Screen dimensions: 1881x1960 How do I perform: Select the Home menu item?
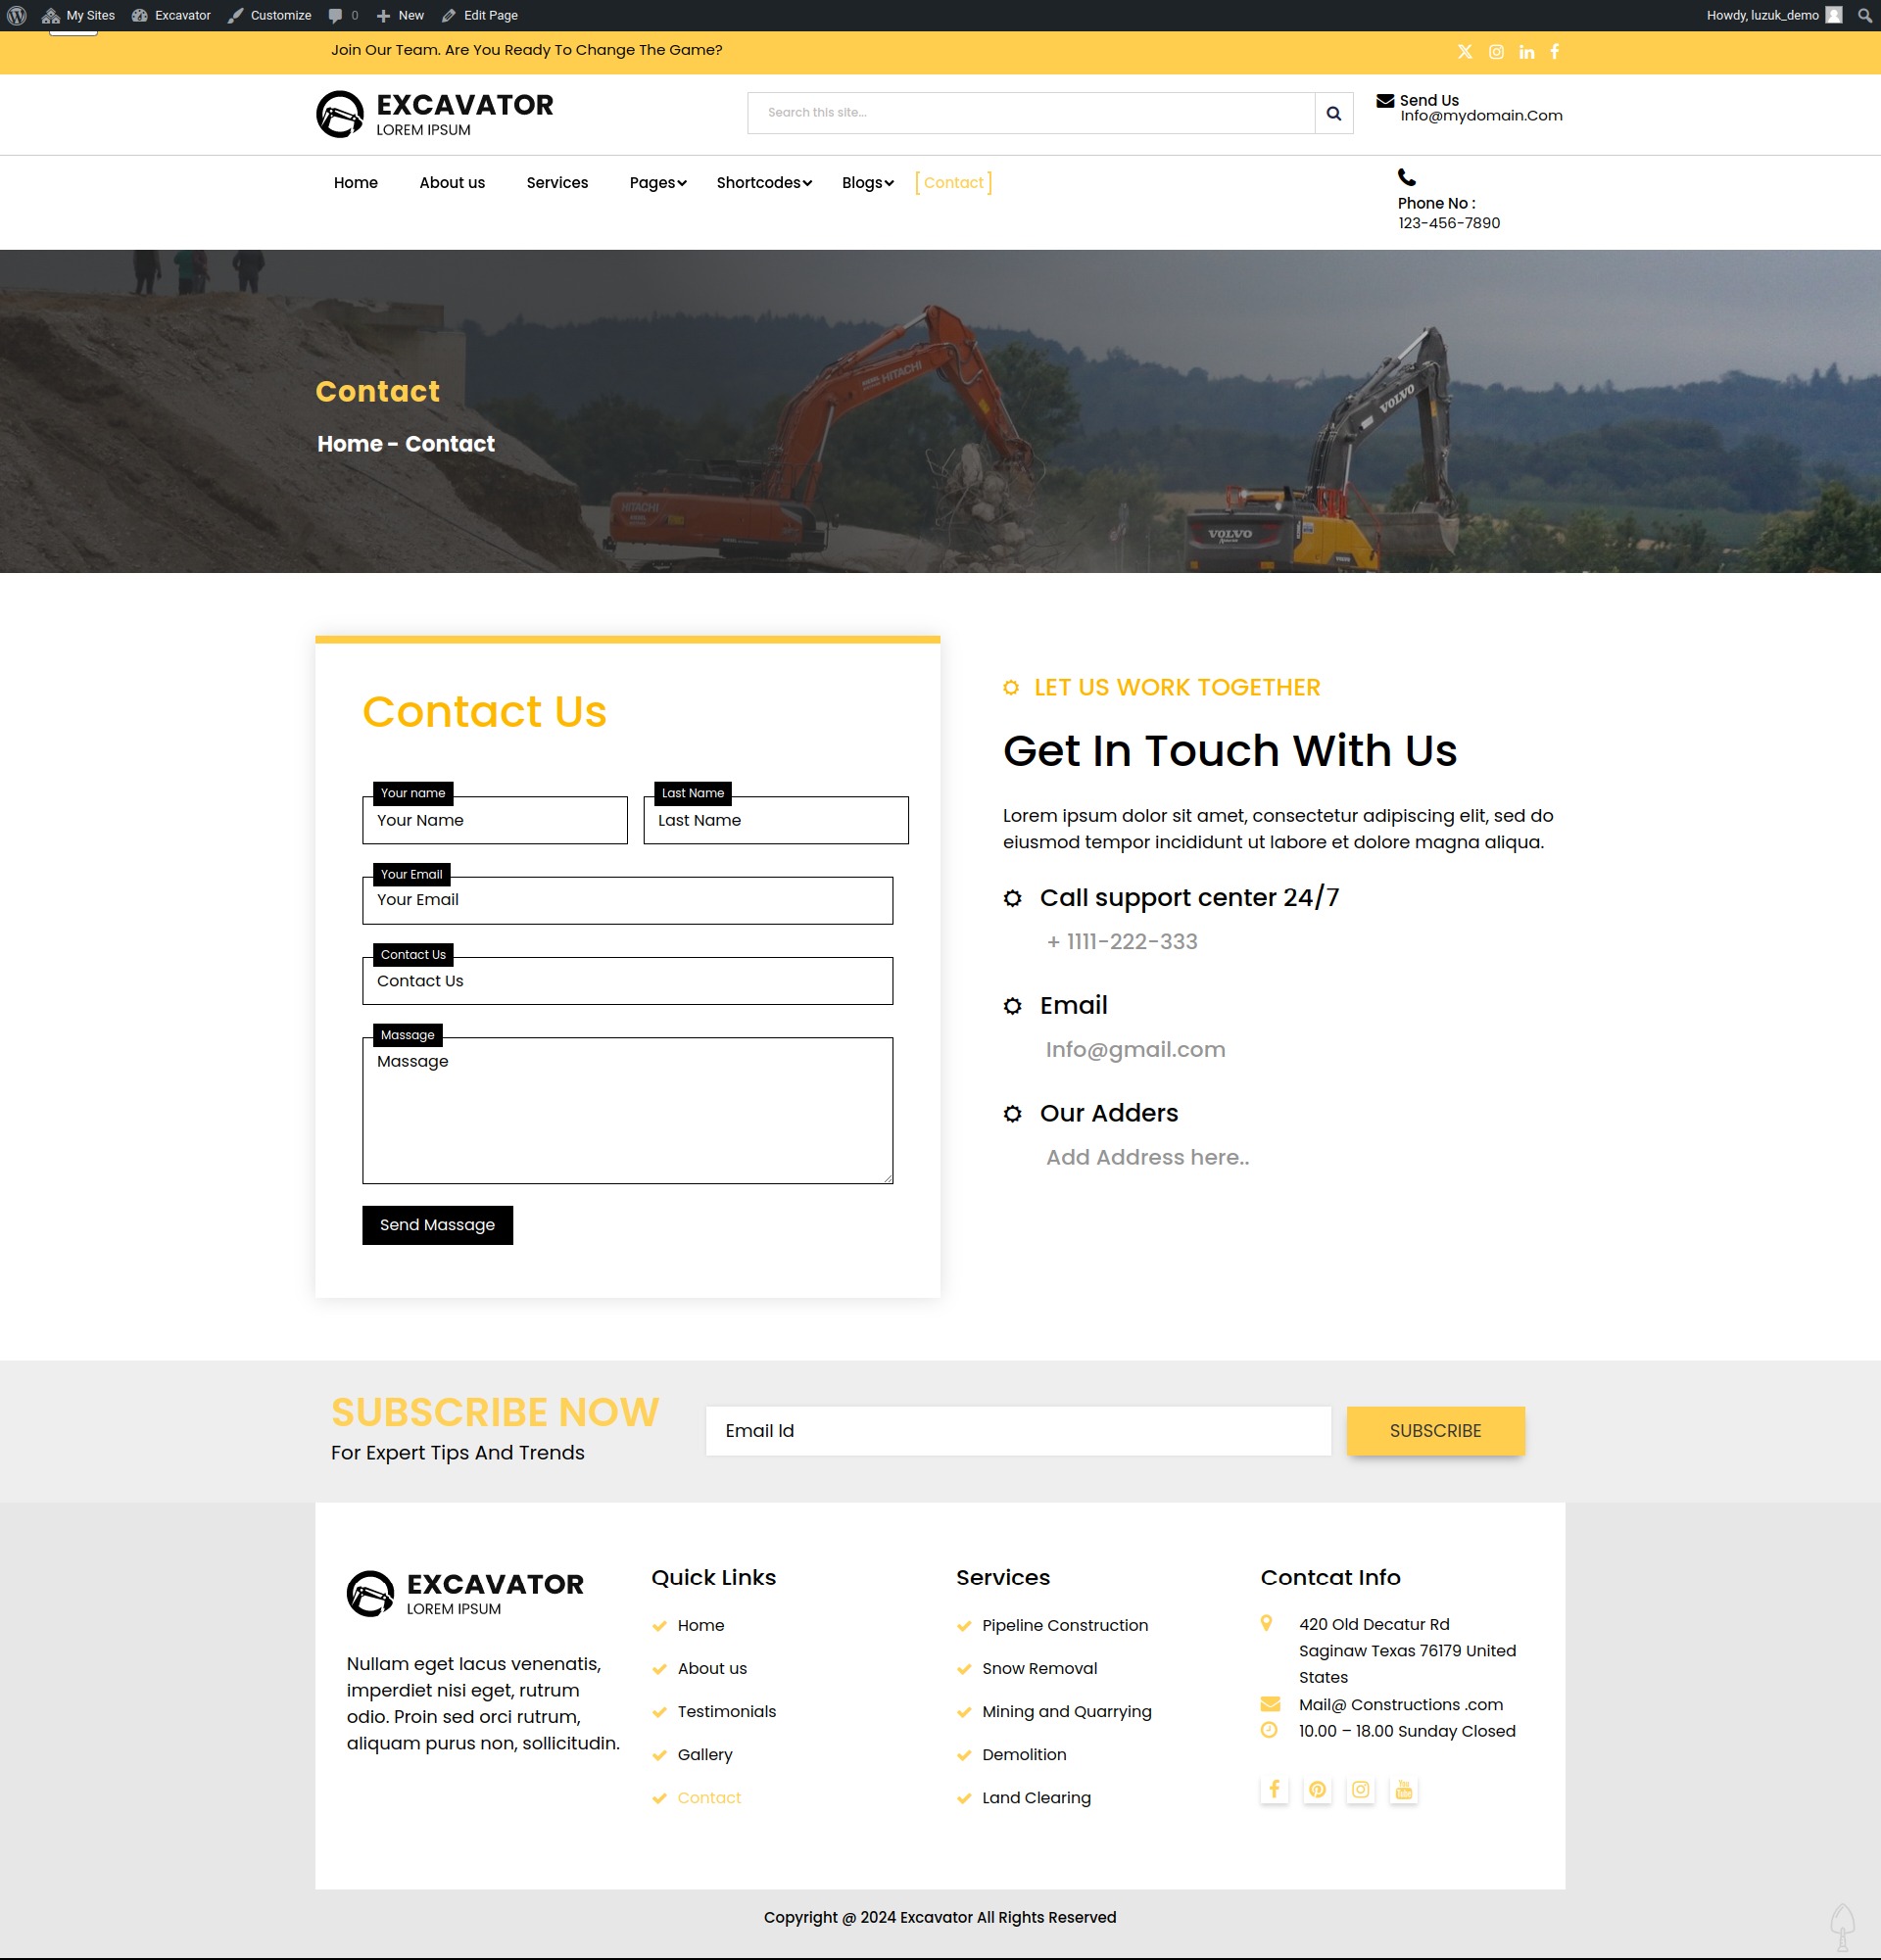[356, 182]
